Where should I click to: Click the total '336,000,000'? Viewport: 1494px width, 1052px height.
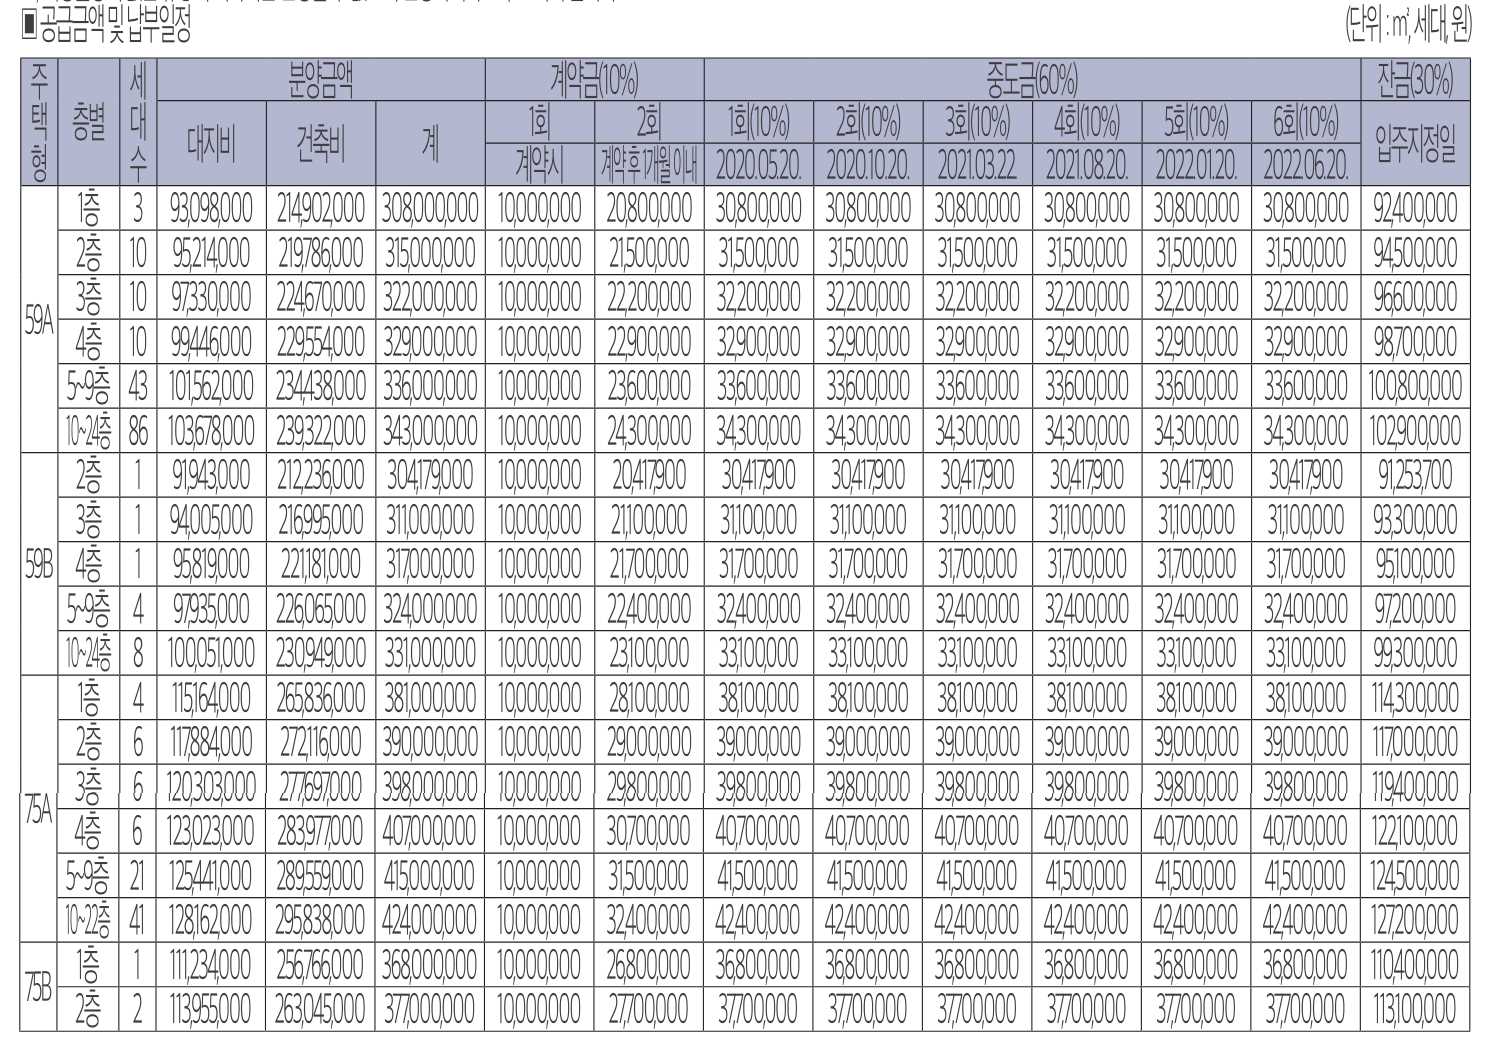click(x=430, y=386)
